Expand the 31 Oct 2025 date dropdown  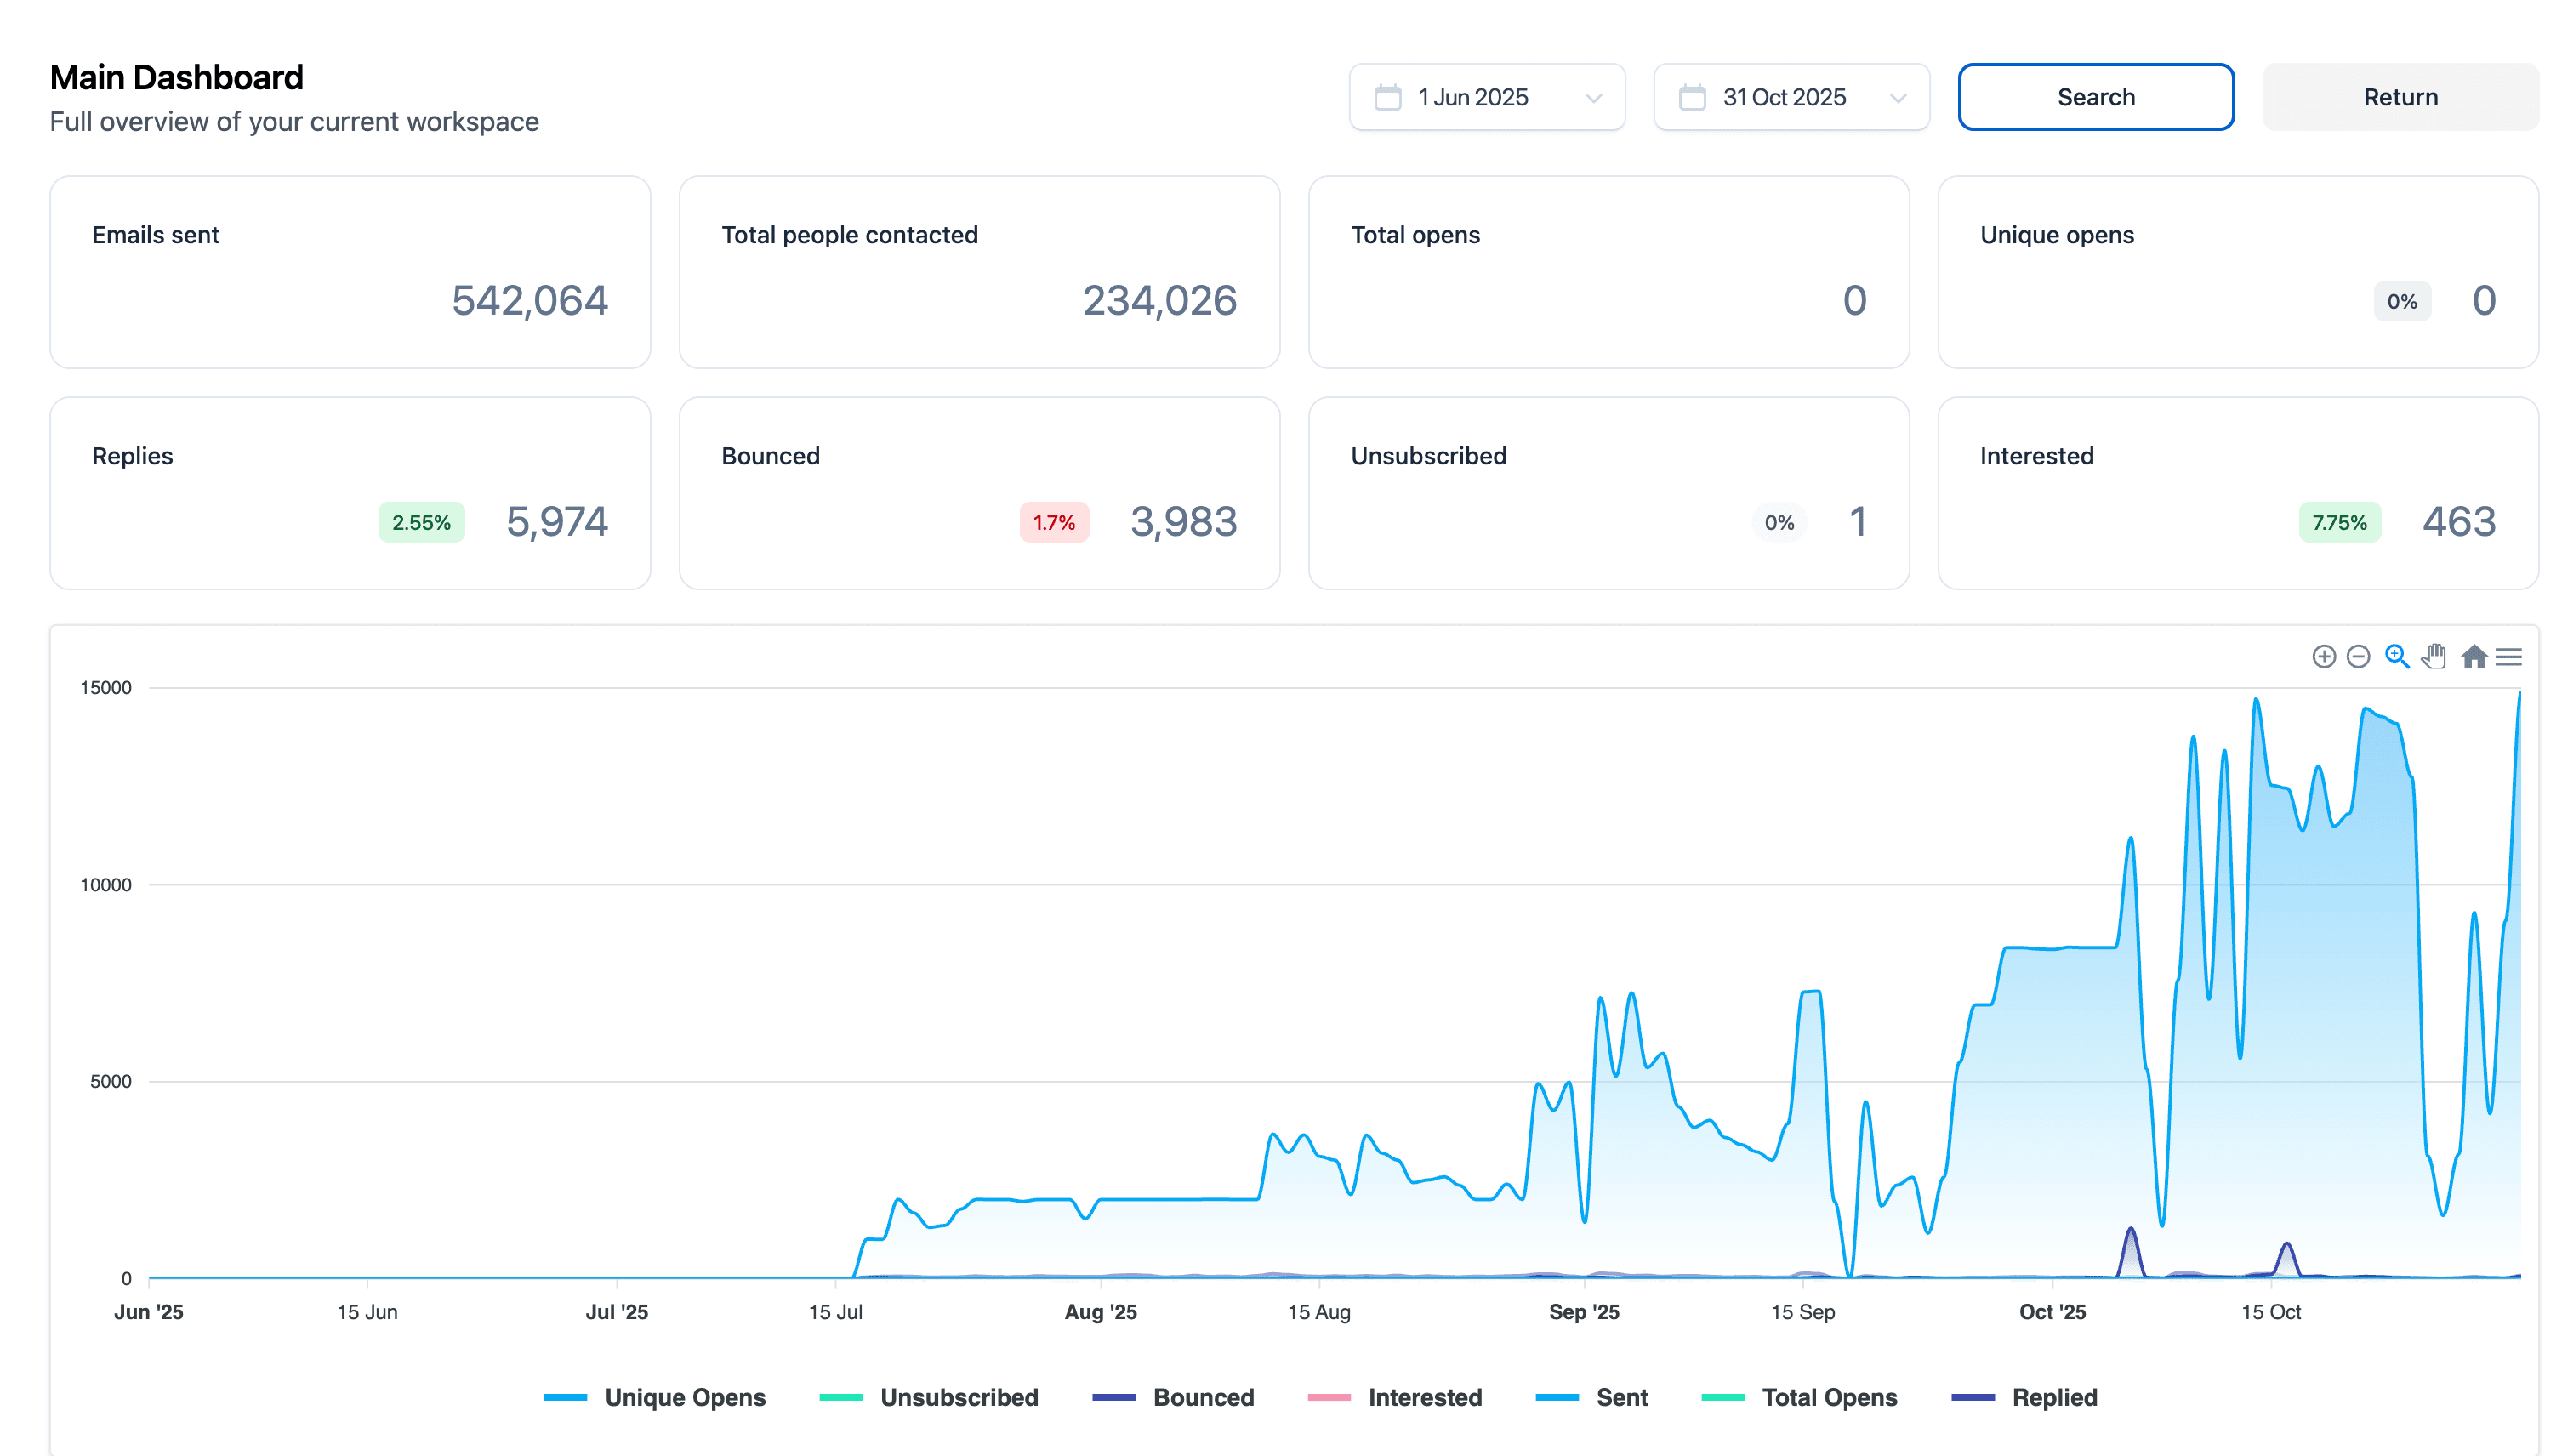pyautogui.click(x=1897, y=97)
